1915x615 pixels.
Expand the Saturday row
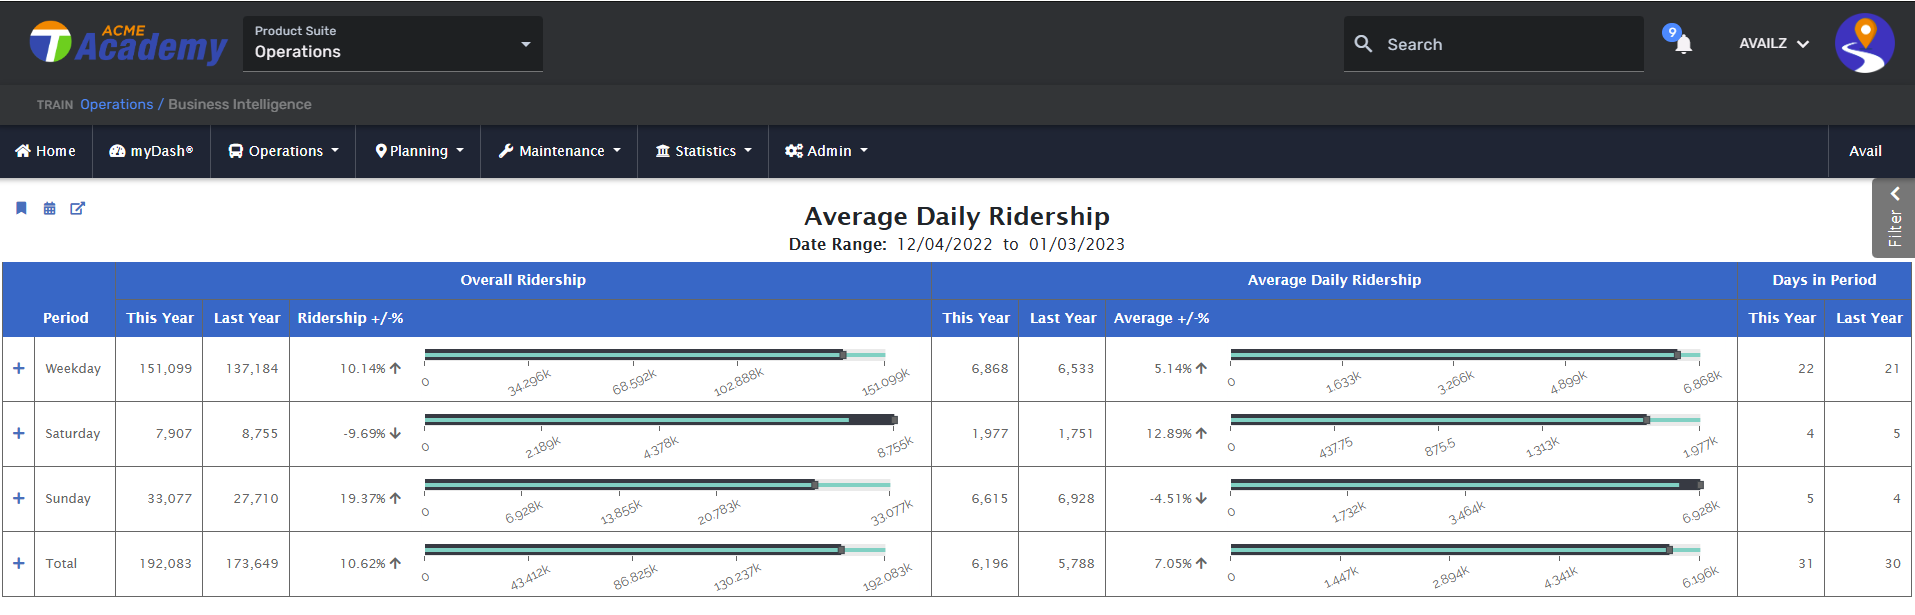(19, 433)
